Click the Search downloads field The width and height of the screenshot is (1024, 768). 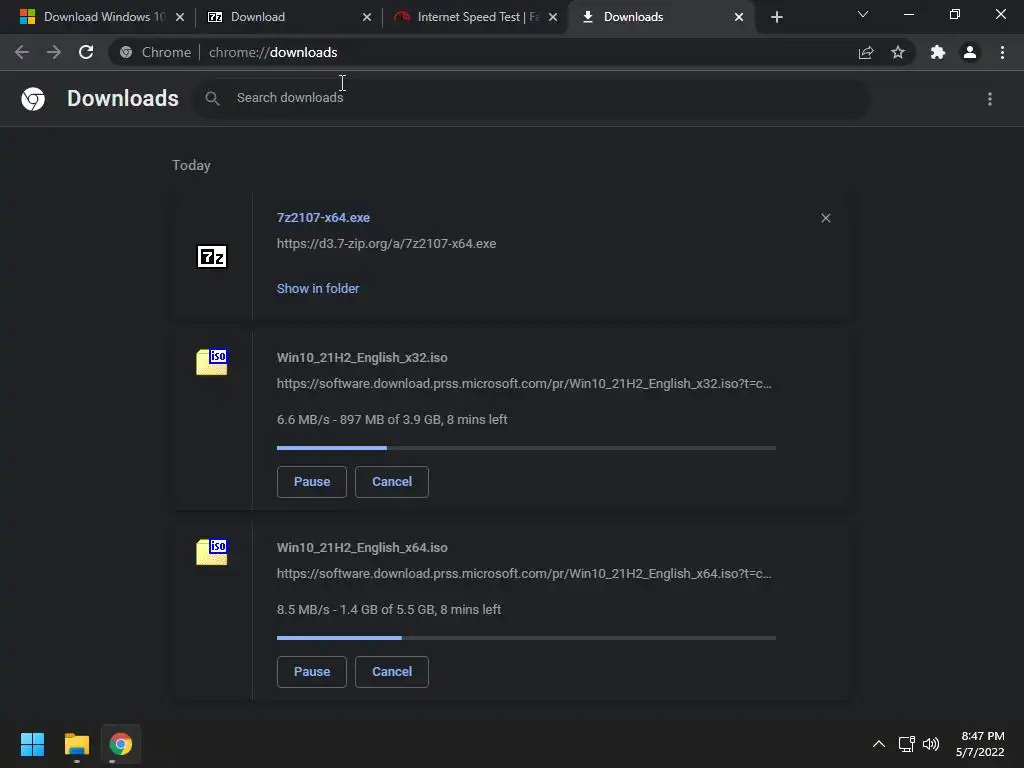pos(532,98)
